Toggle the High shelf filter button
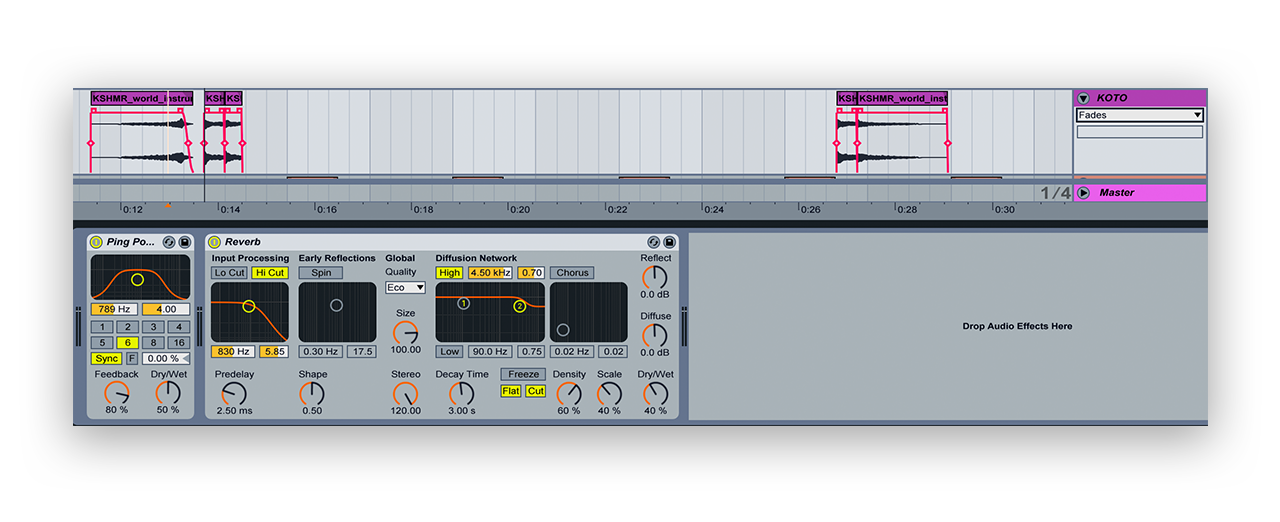The width and height of the screenshot is (1280, 522). click(x=450, y=273)
